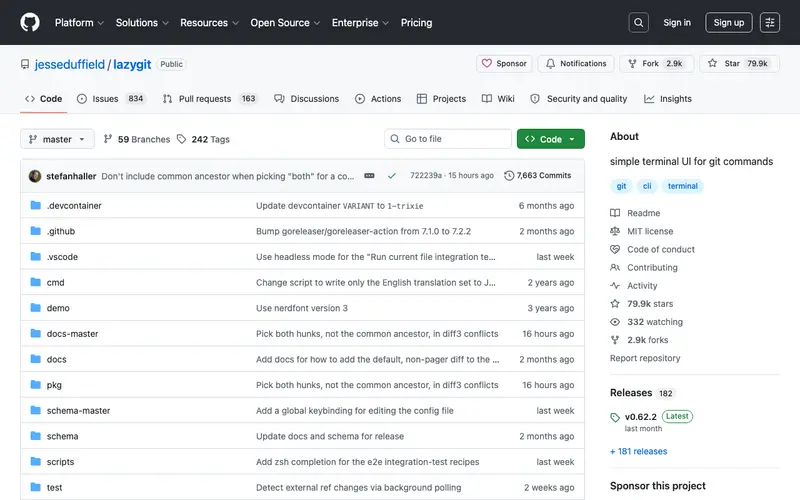800x500 pixels.
Task: Click the cmd folder icon
Action: [36, 282]
